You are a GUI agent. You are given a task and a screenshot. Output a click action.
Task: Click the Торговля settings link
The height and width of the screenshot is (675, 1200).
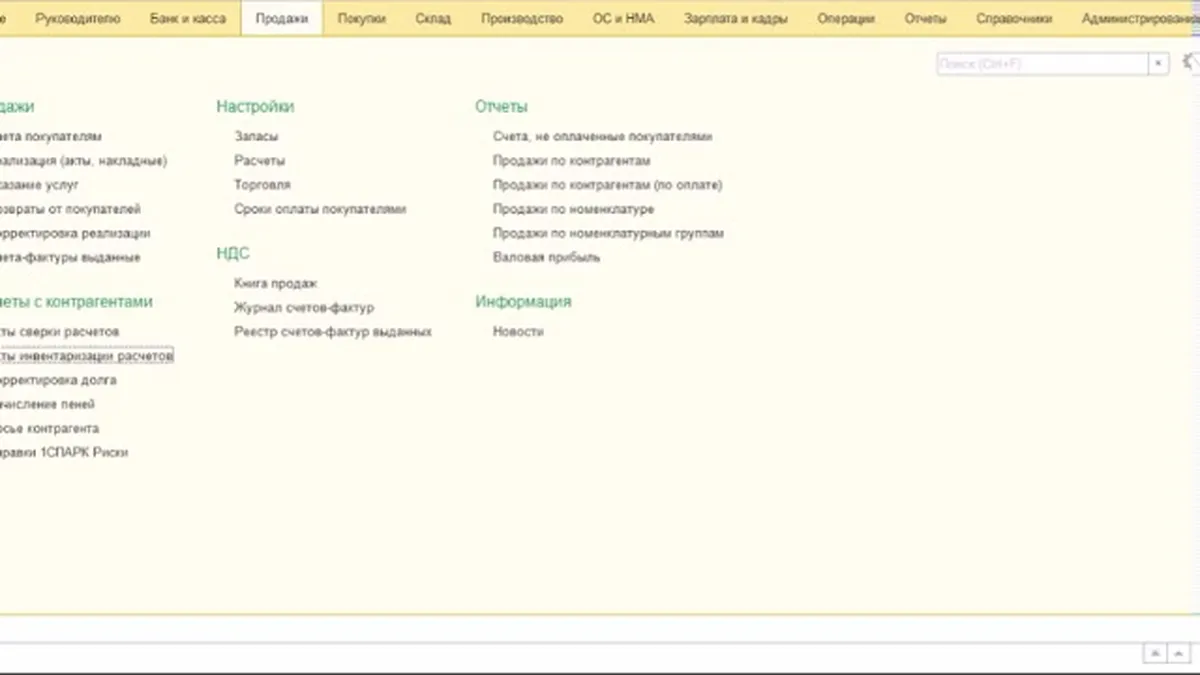263,185
